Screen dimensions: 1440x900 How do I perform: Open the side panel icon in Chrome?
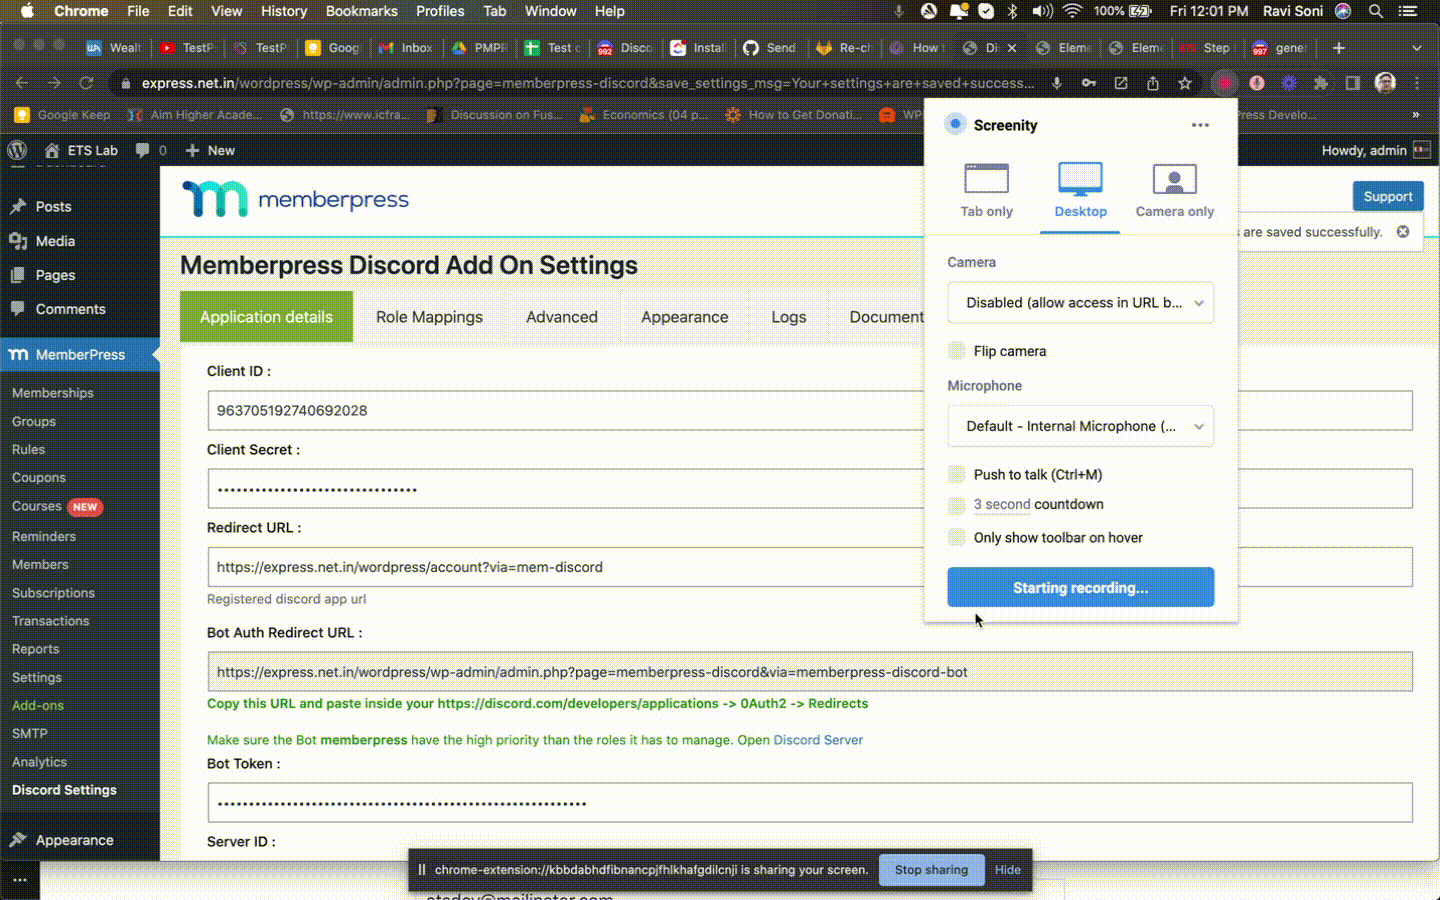click(x=1353, y=83)
